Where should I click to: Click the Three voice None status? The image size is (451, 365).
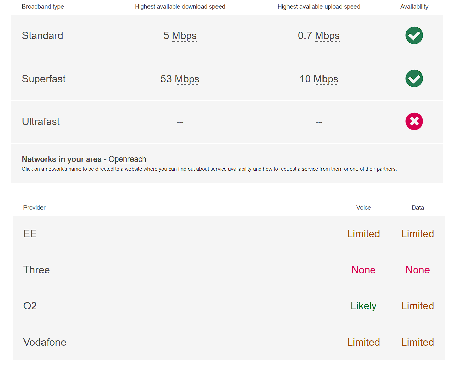(363, 270)
